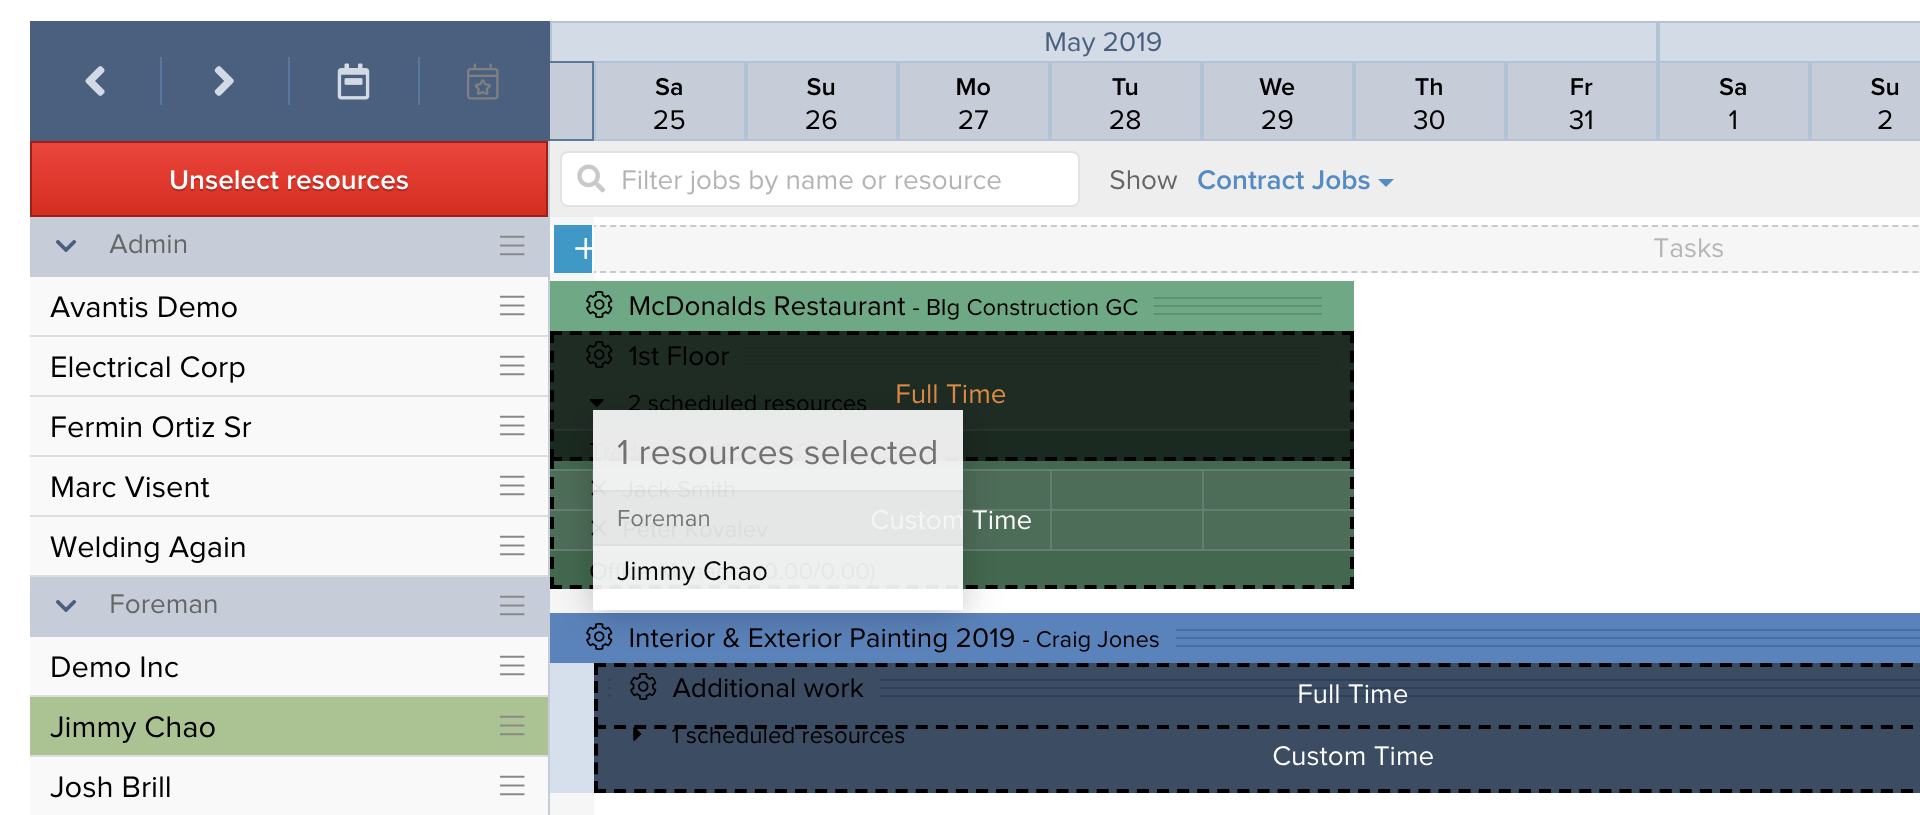The height and width of the screenshot is (815, 1920).
Task: Open the Contract Jobs dropdown
Action: (x=1295, y=180)
